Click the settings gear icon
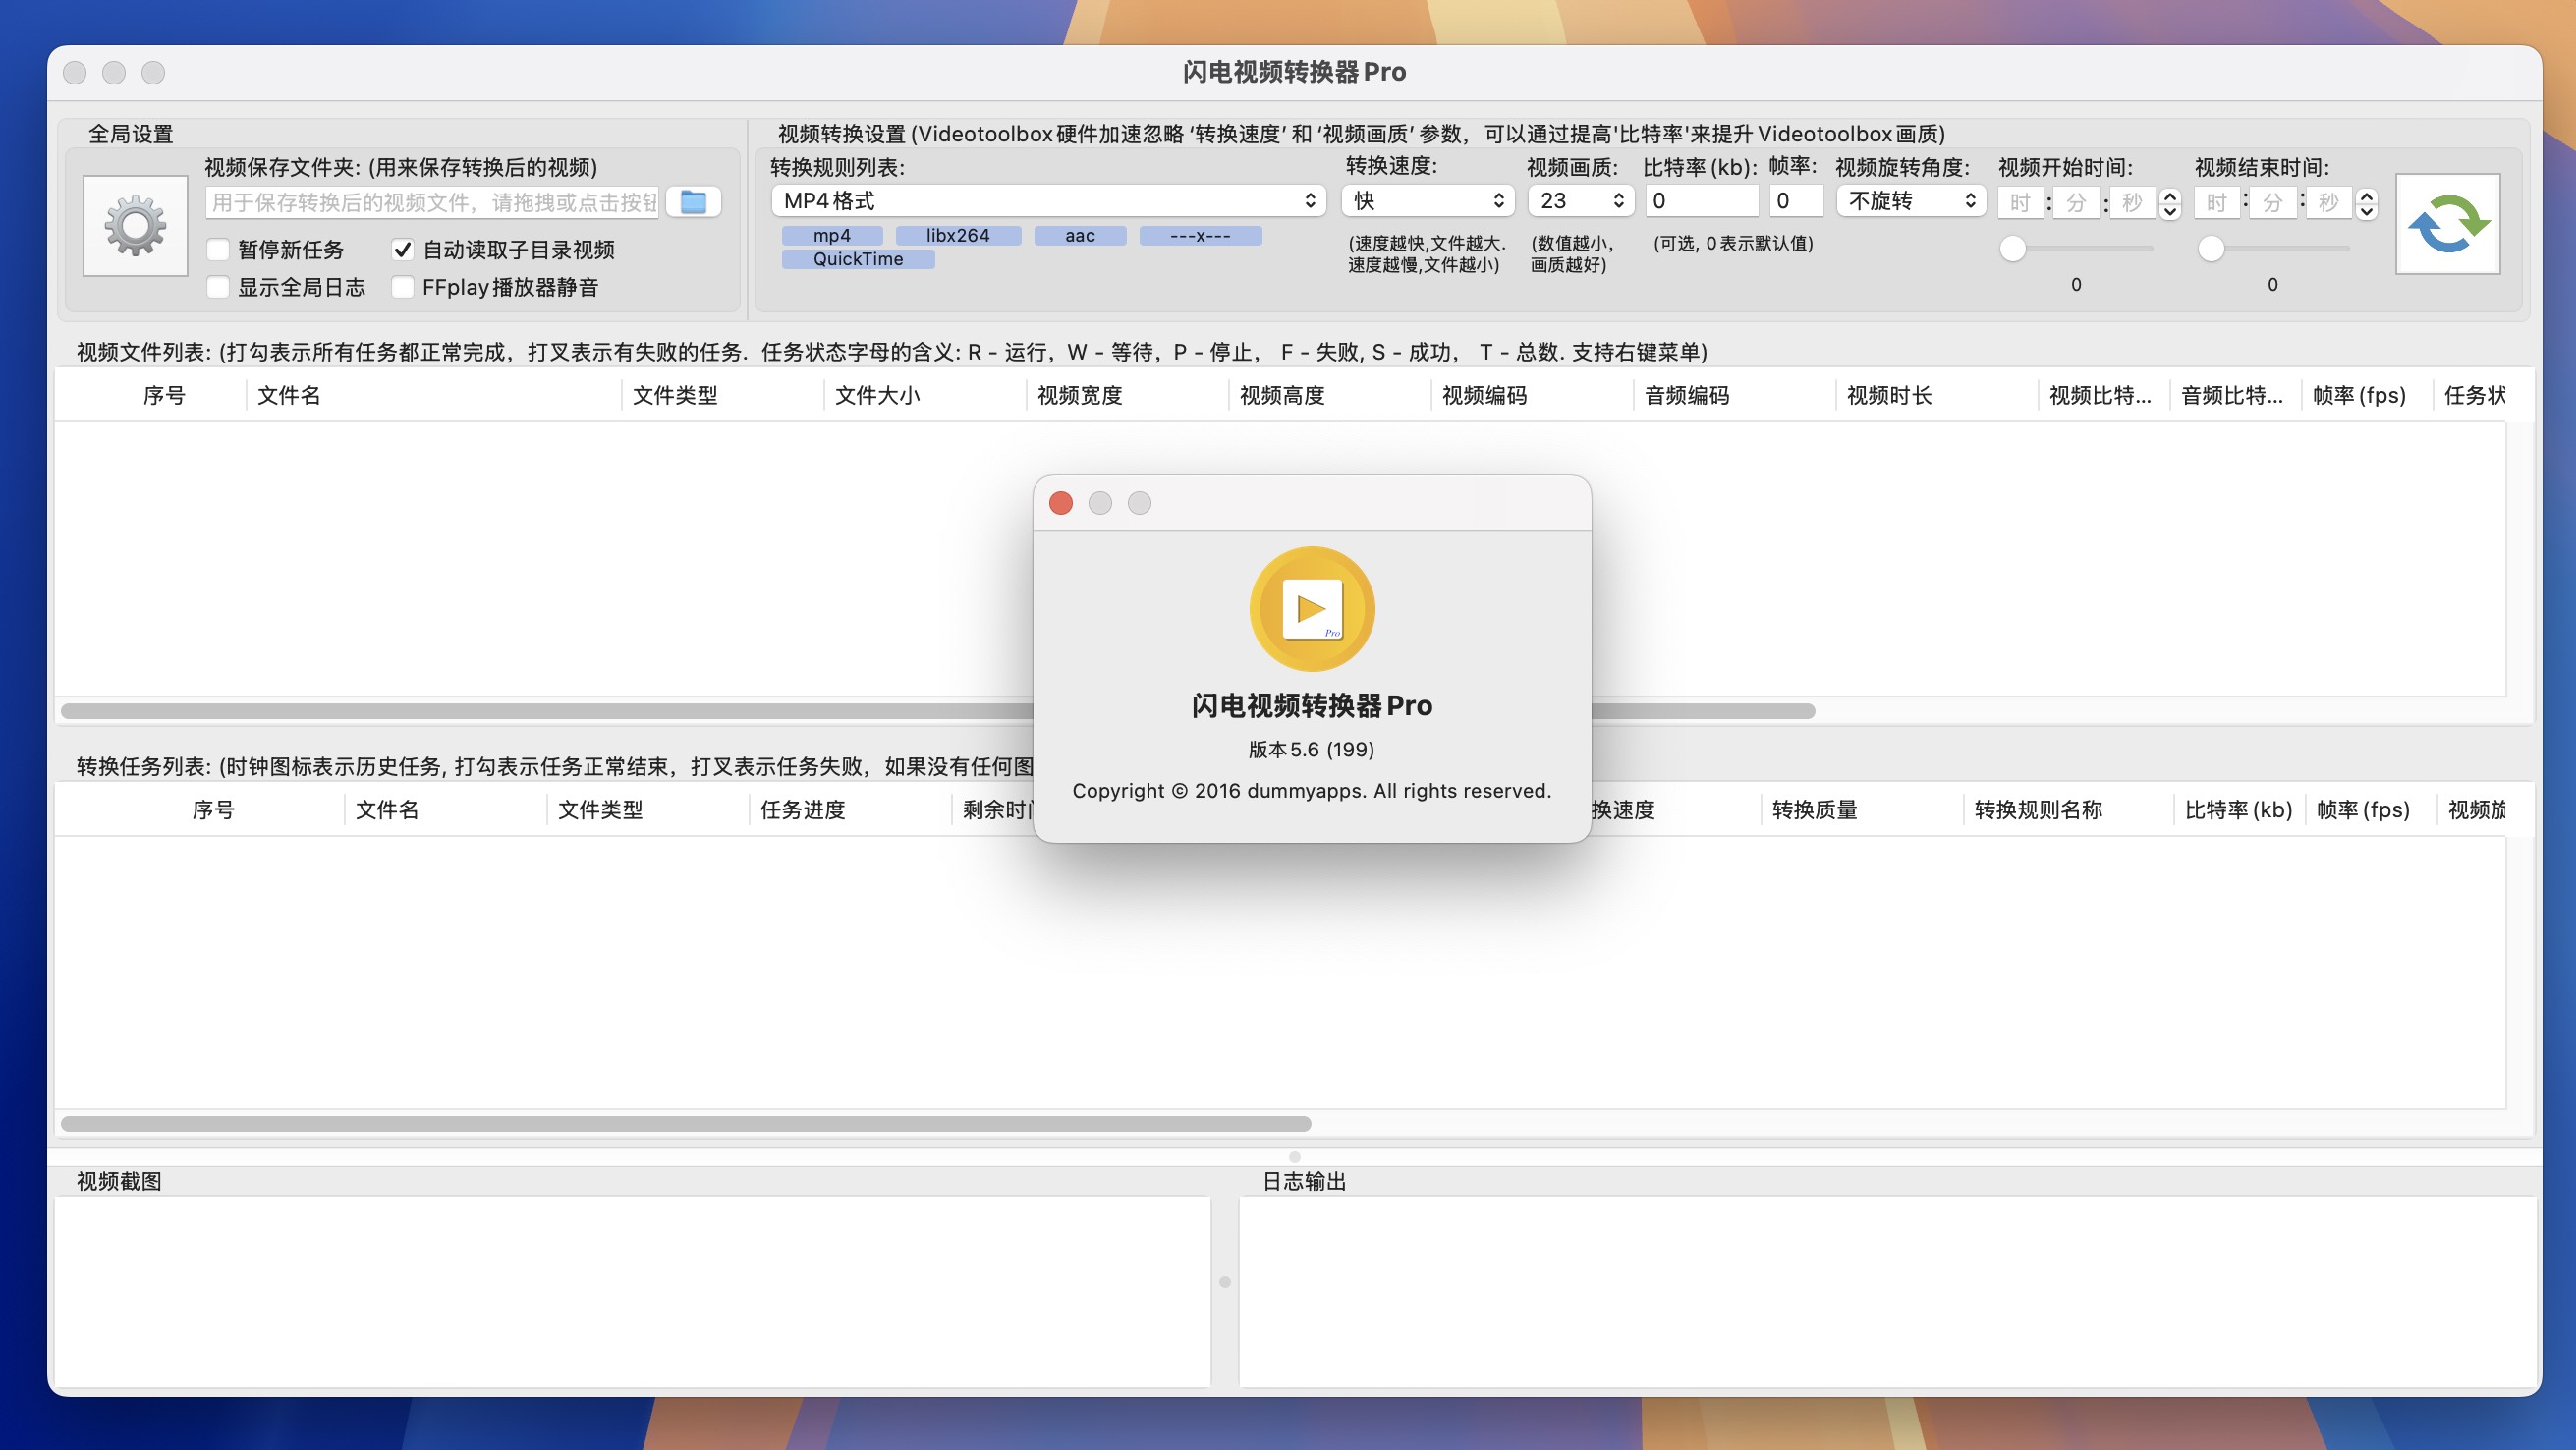 click(135, 226)
